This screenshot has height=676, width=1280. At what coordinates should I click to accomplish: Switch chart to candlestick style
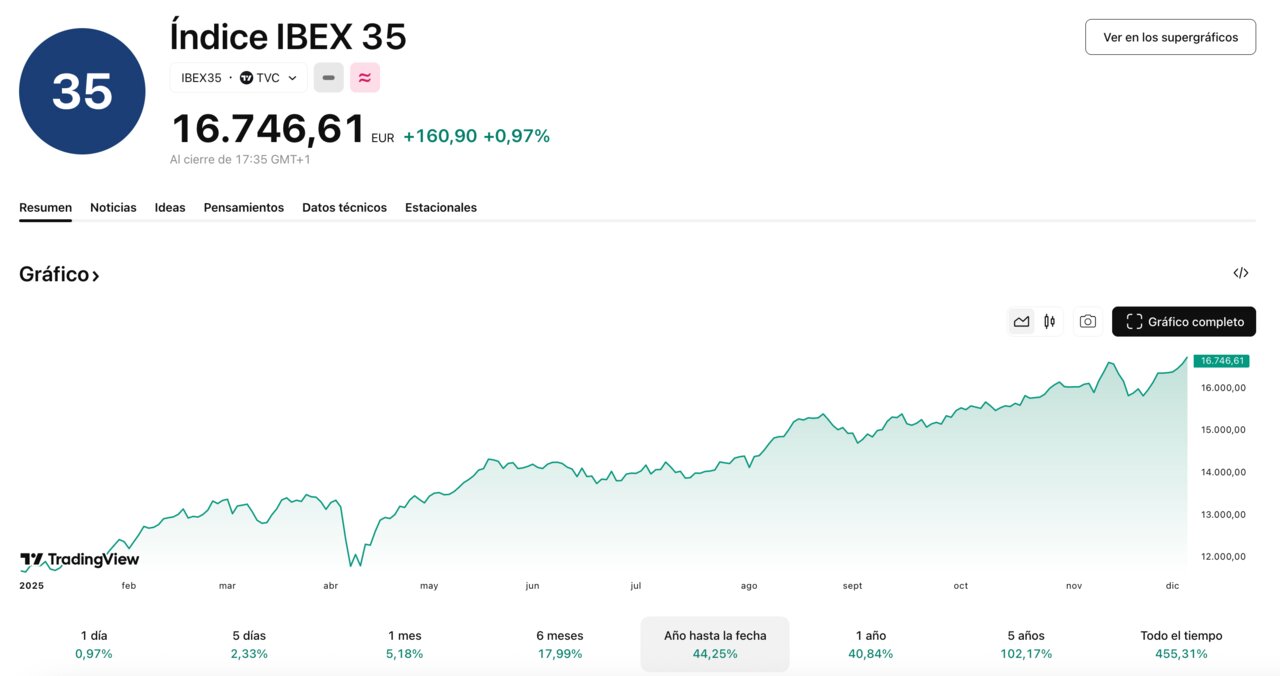pyautogui.click(x=1049, y=321)
